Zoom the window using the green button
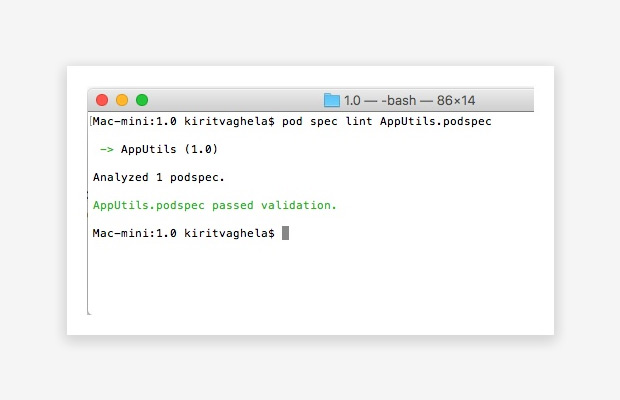Viewport: 620px width, 400px height. (x=142, y=100)
